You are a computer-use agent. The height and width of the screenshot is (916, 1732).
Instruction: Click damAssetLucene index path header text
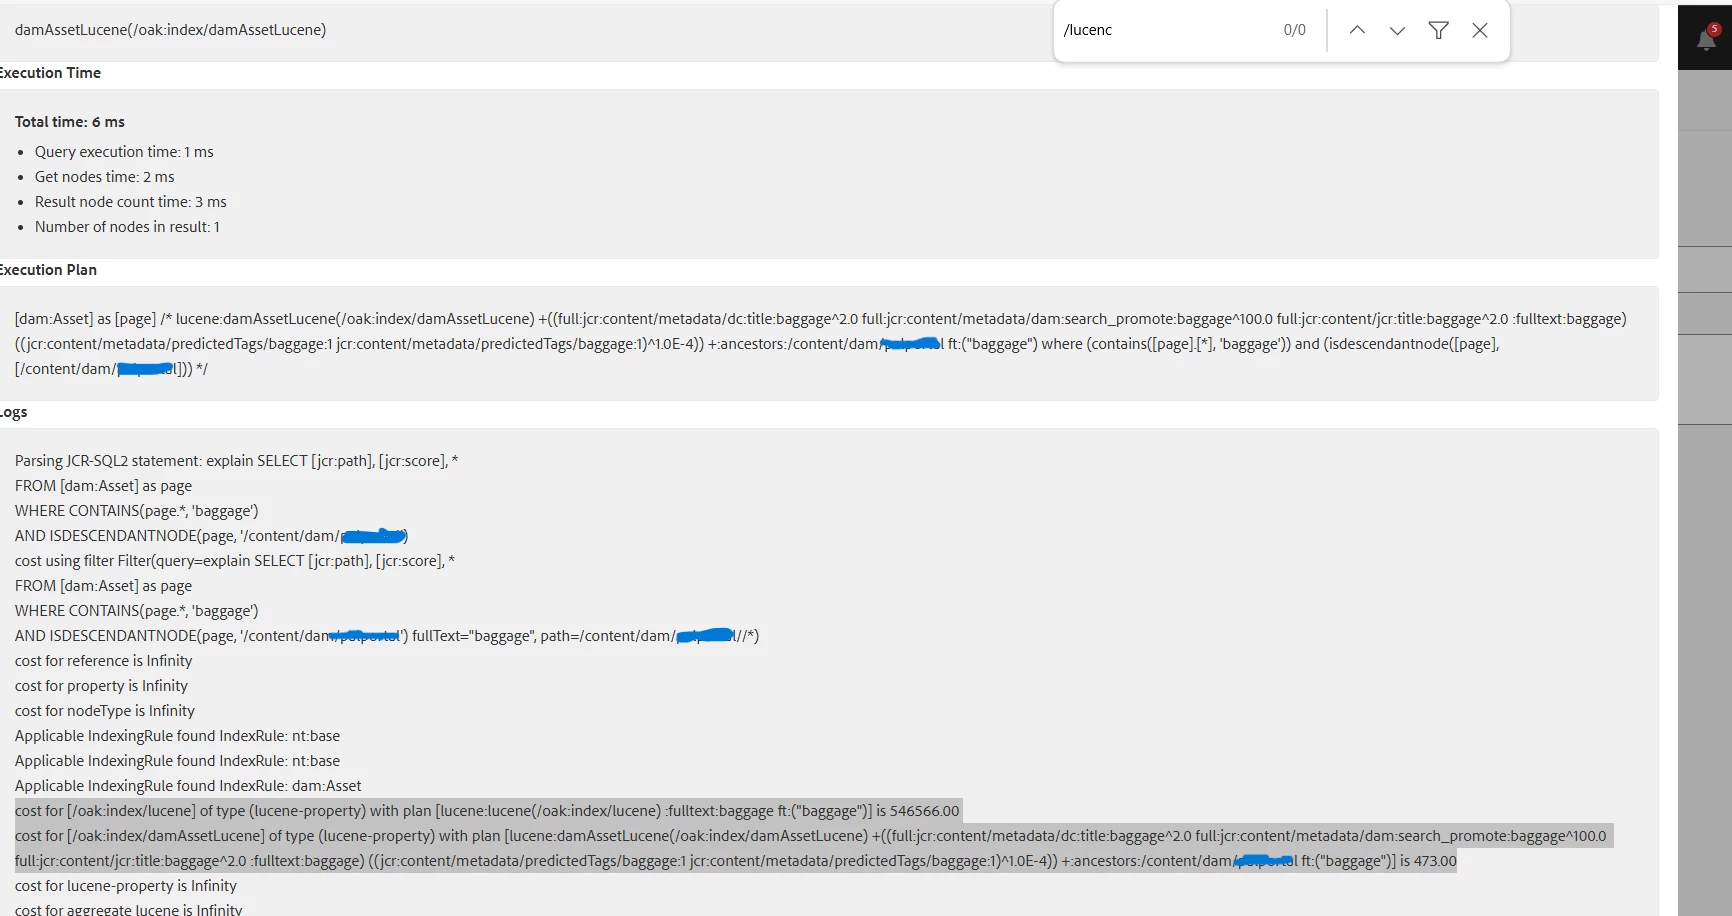pos(170,30)
